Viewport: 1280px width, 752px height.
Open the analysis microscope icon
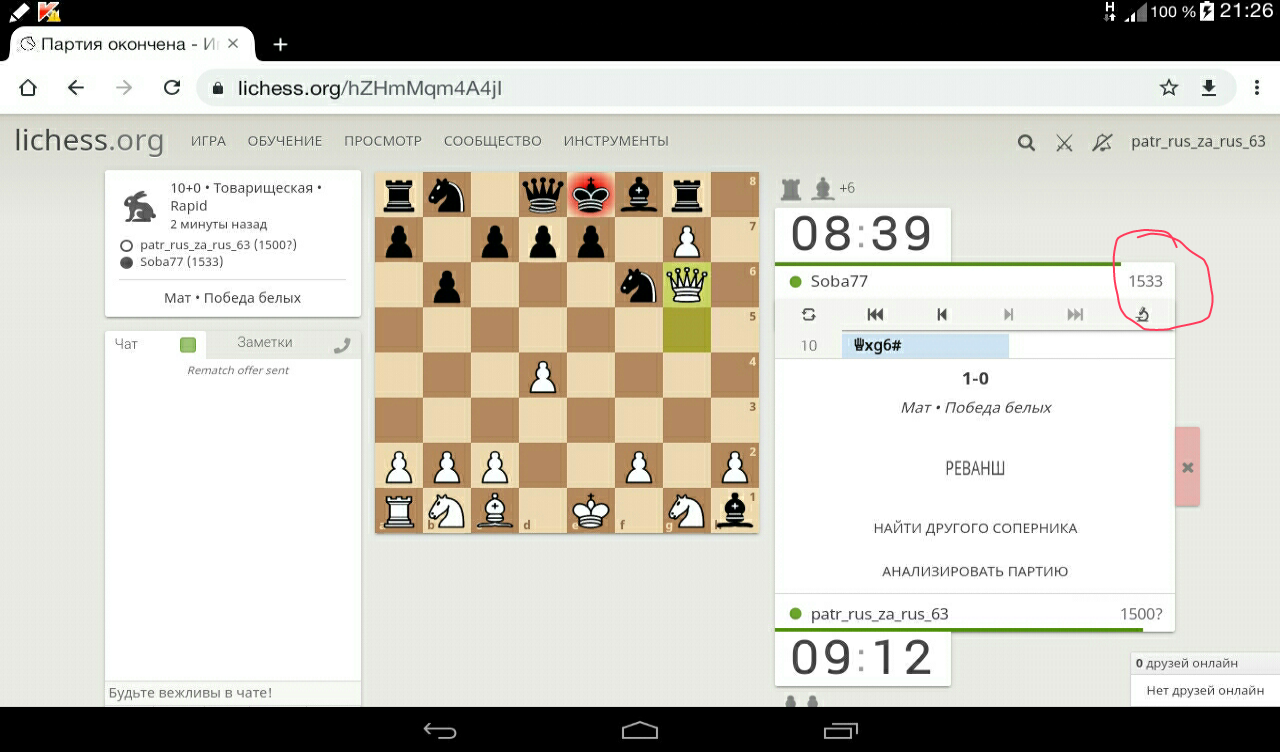(1142, 314)
